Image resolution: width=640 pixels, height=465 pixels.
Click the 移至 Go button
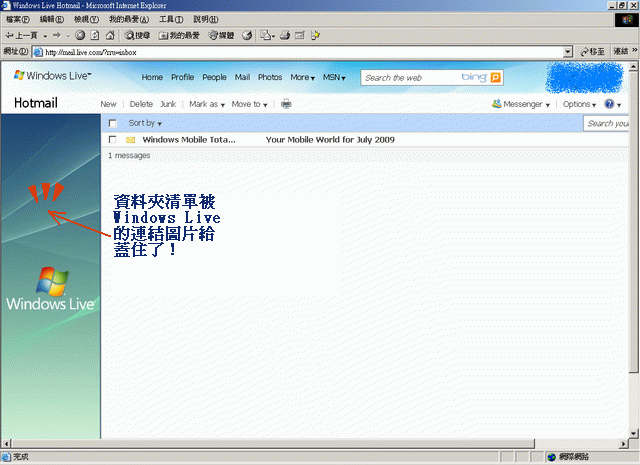point(593,52)
